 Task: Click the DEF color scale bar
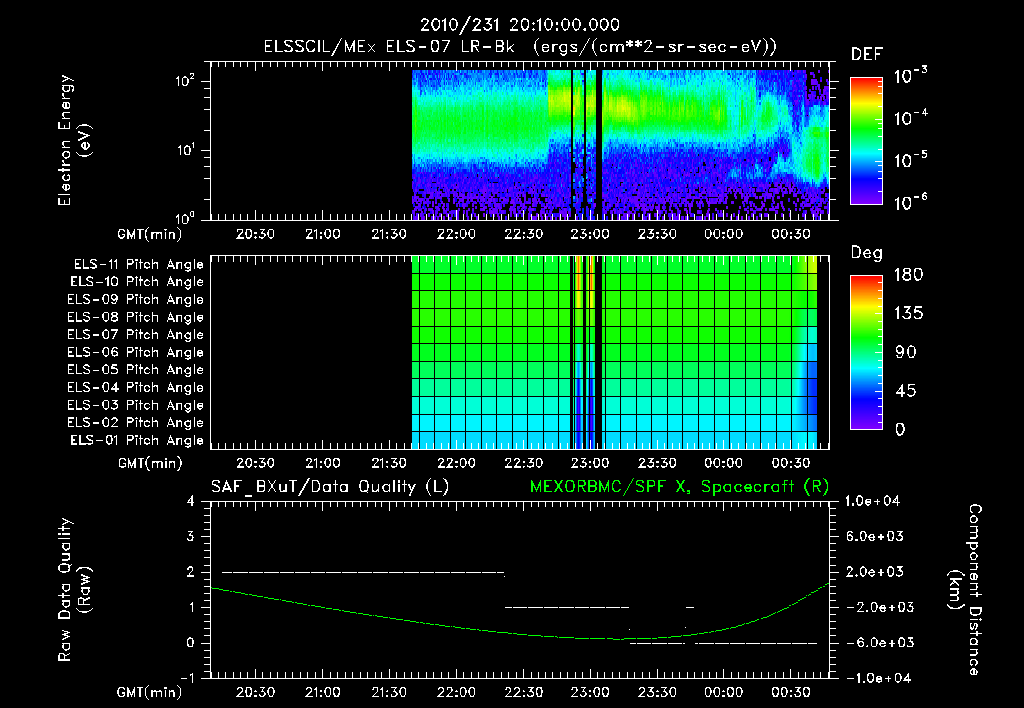click(866, 140)
